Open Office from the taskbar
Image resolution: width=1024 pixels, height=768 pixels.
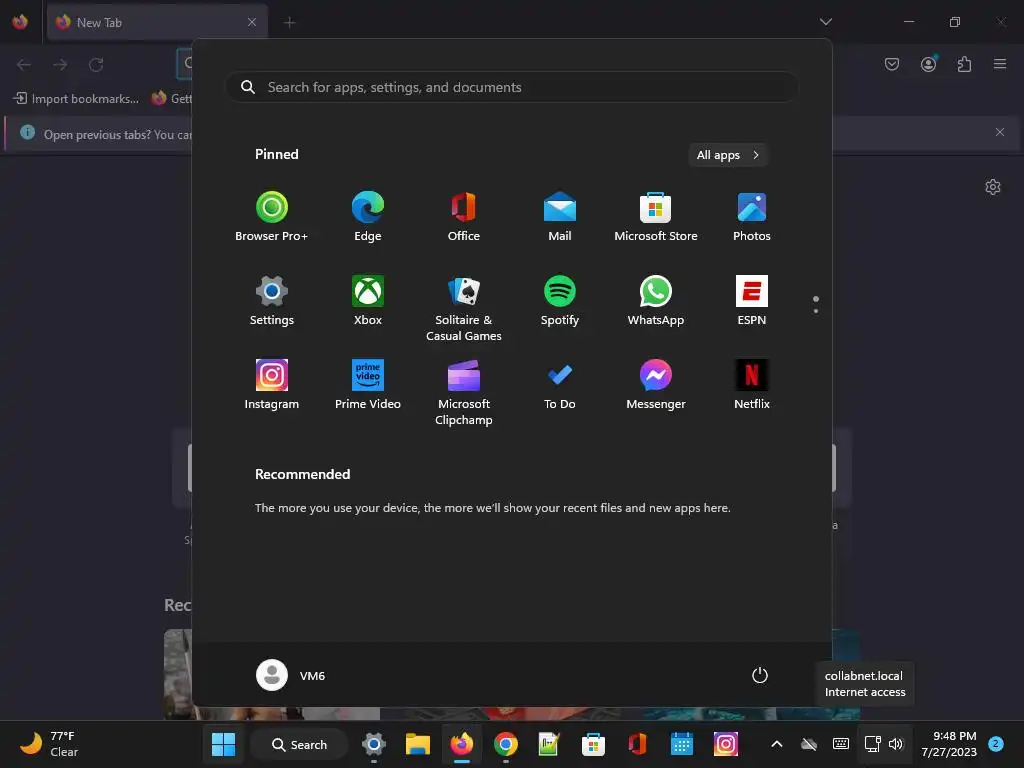637,744
